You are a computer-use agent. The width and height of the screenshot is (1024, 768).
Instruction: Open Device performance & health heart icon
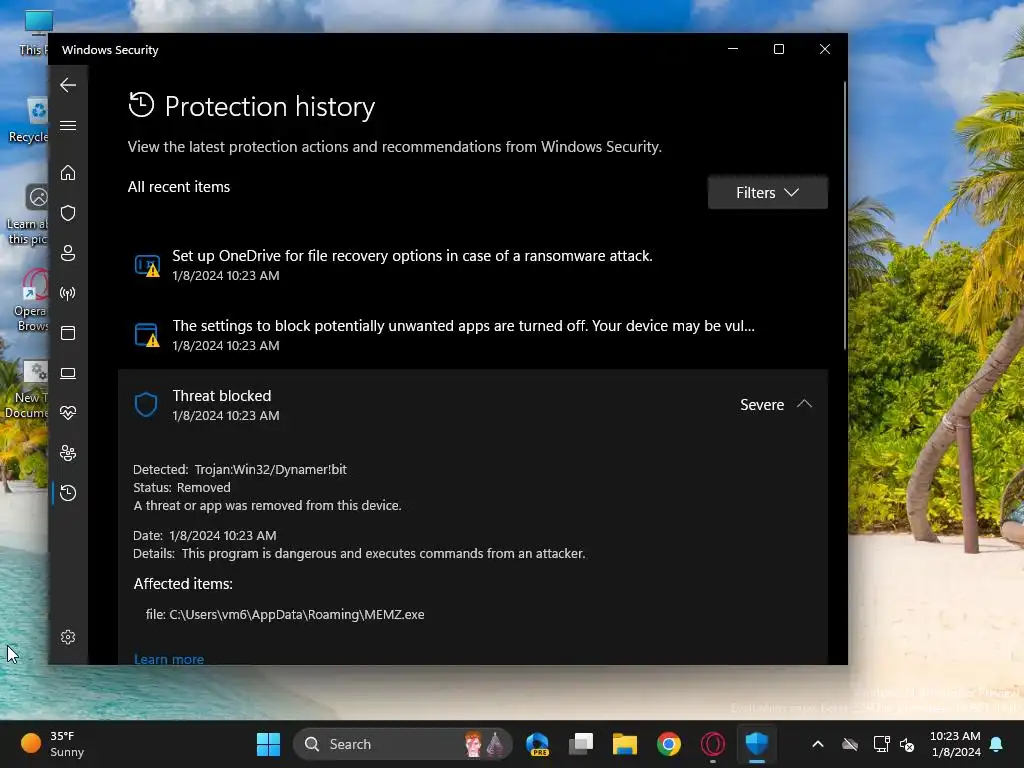tap(68, 413)
